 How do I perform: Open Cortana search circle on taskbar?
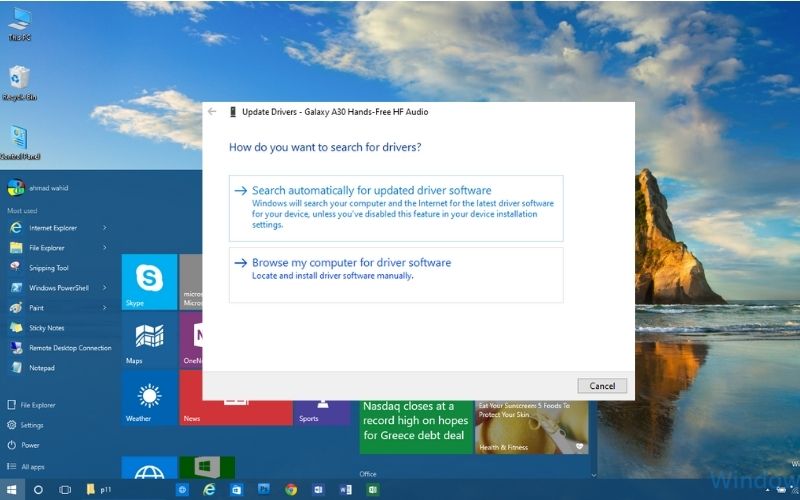38,490
